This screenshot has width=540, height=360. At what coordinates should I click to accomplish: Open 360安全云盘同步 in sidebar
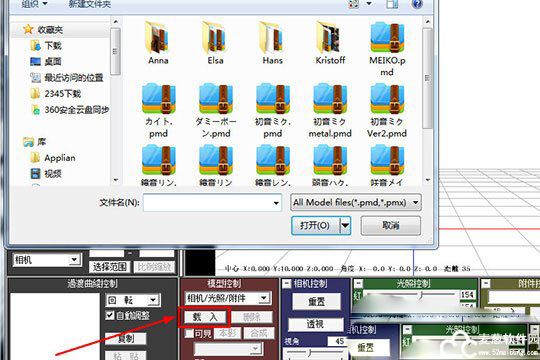point(70,110)
